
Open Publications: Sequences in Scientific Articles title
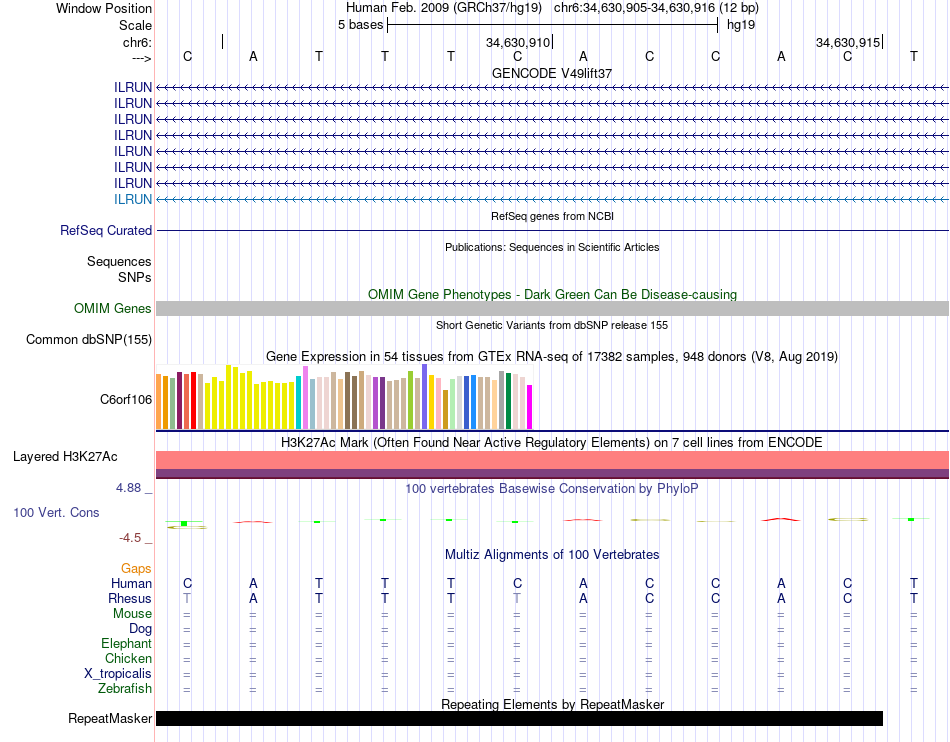[552, 247]
